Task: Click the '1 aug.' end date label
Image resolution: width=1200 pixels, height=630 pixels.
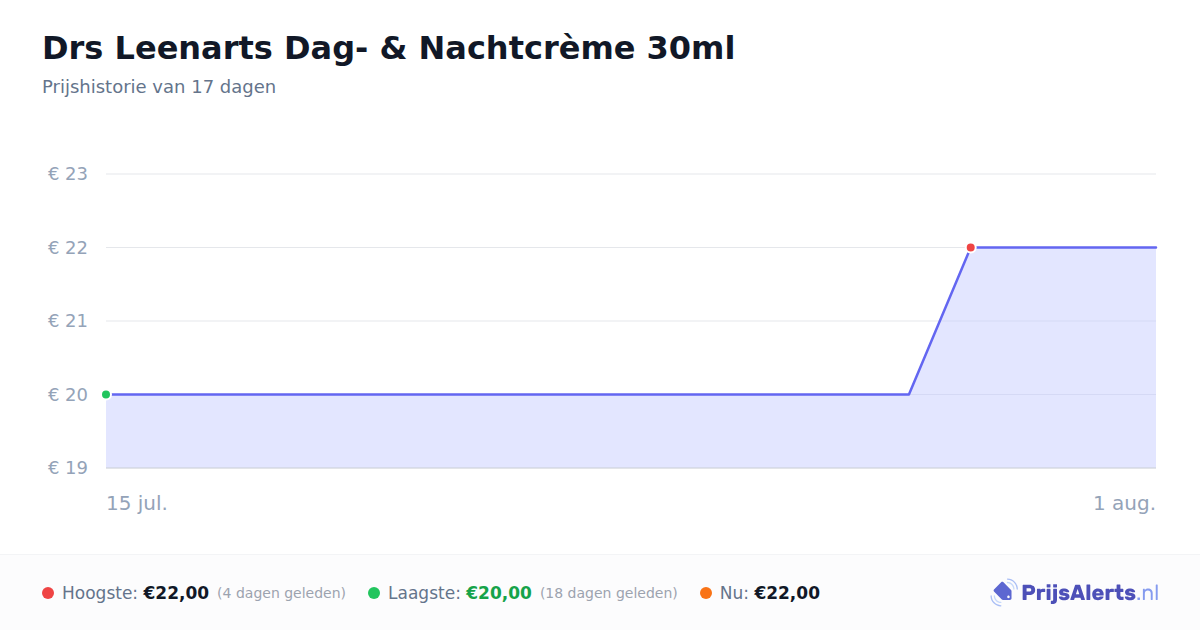Action: pos(1124,503)
